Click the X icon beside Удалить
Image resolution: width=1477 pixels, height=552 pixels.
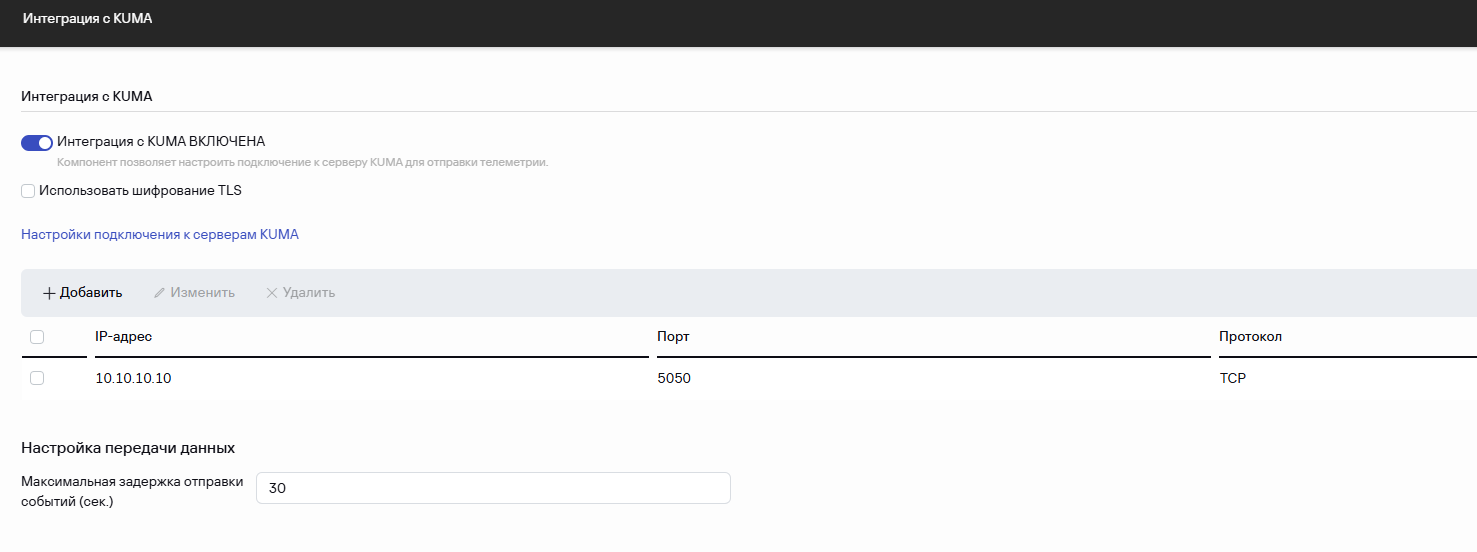point(271,293)
